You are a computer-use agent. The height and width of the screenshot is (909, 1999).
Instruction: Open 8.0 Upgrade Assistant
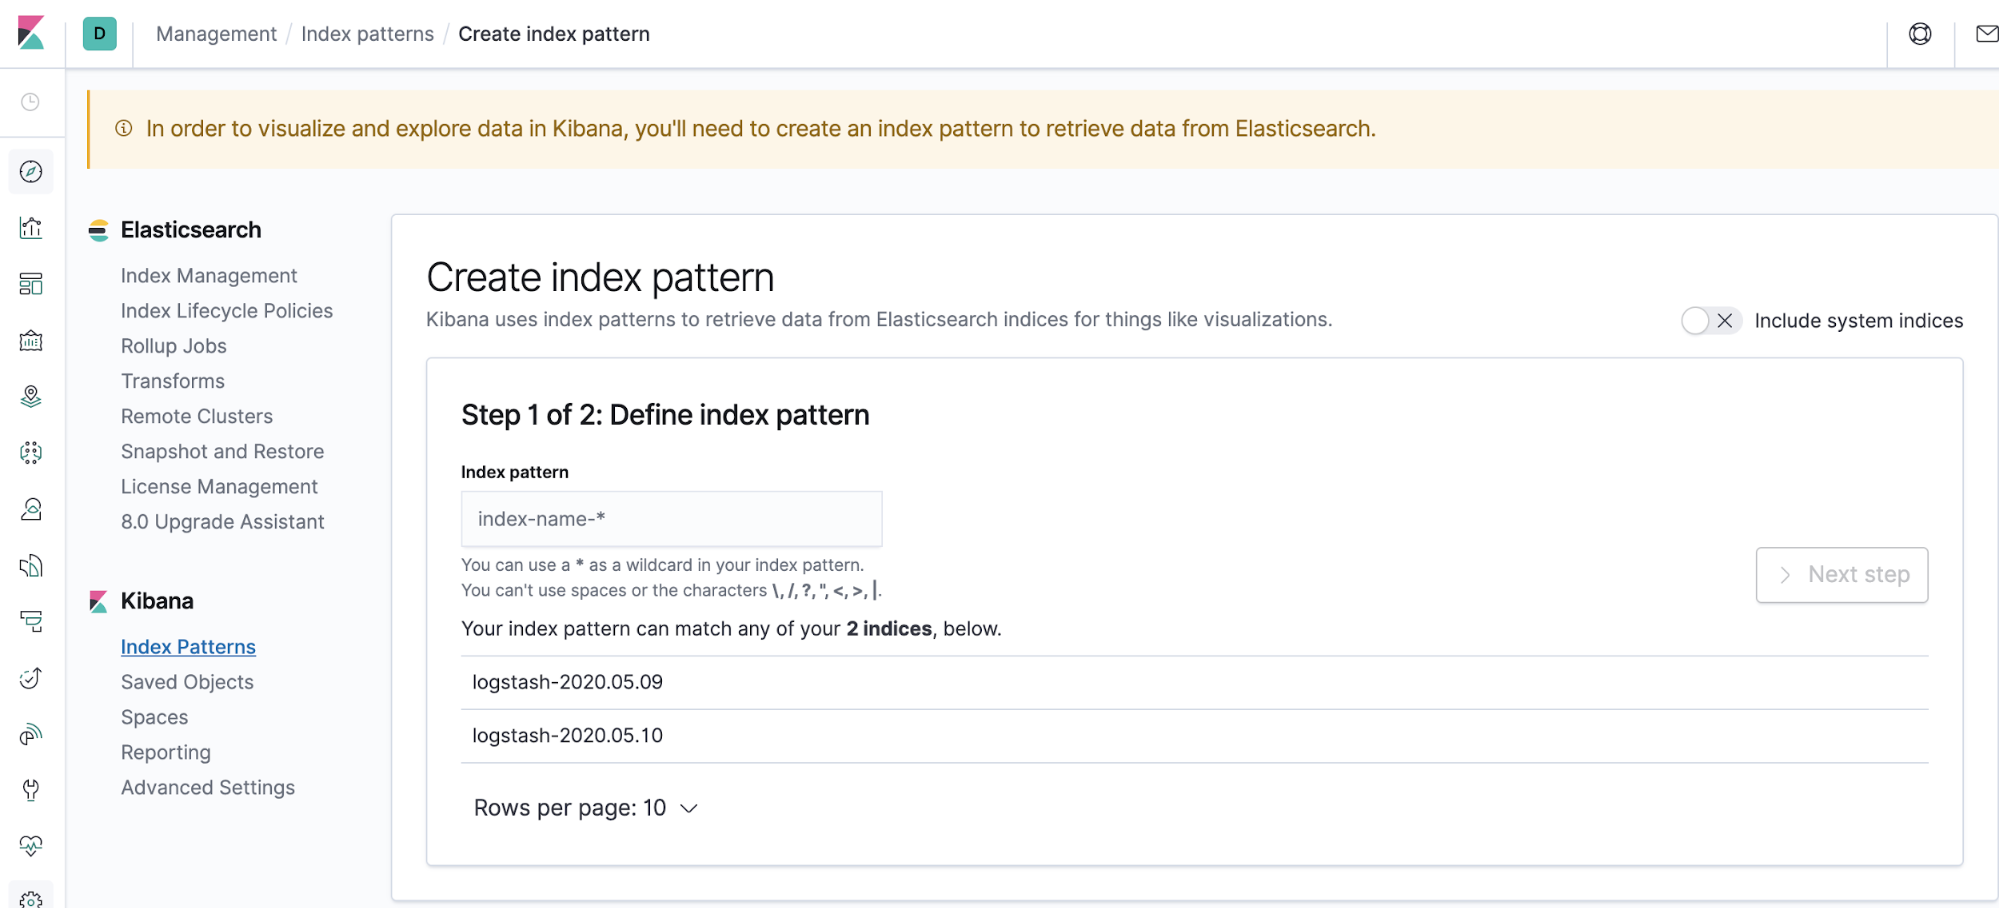(x=222, y=522)
